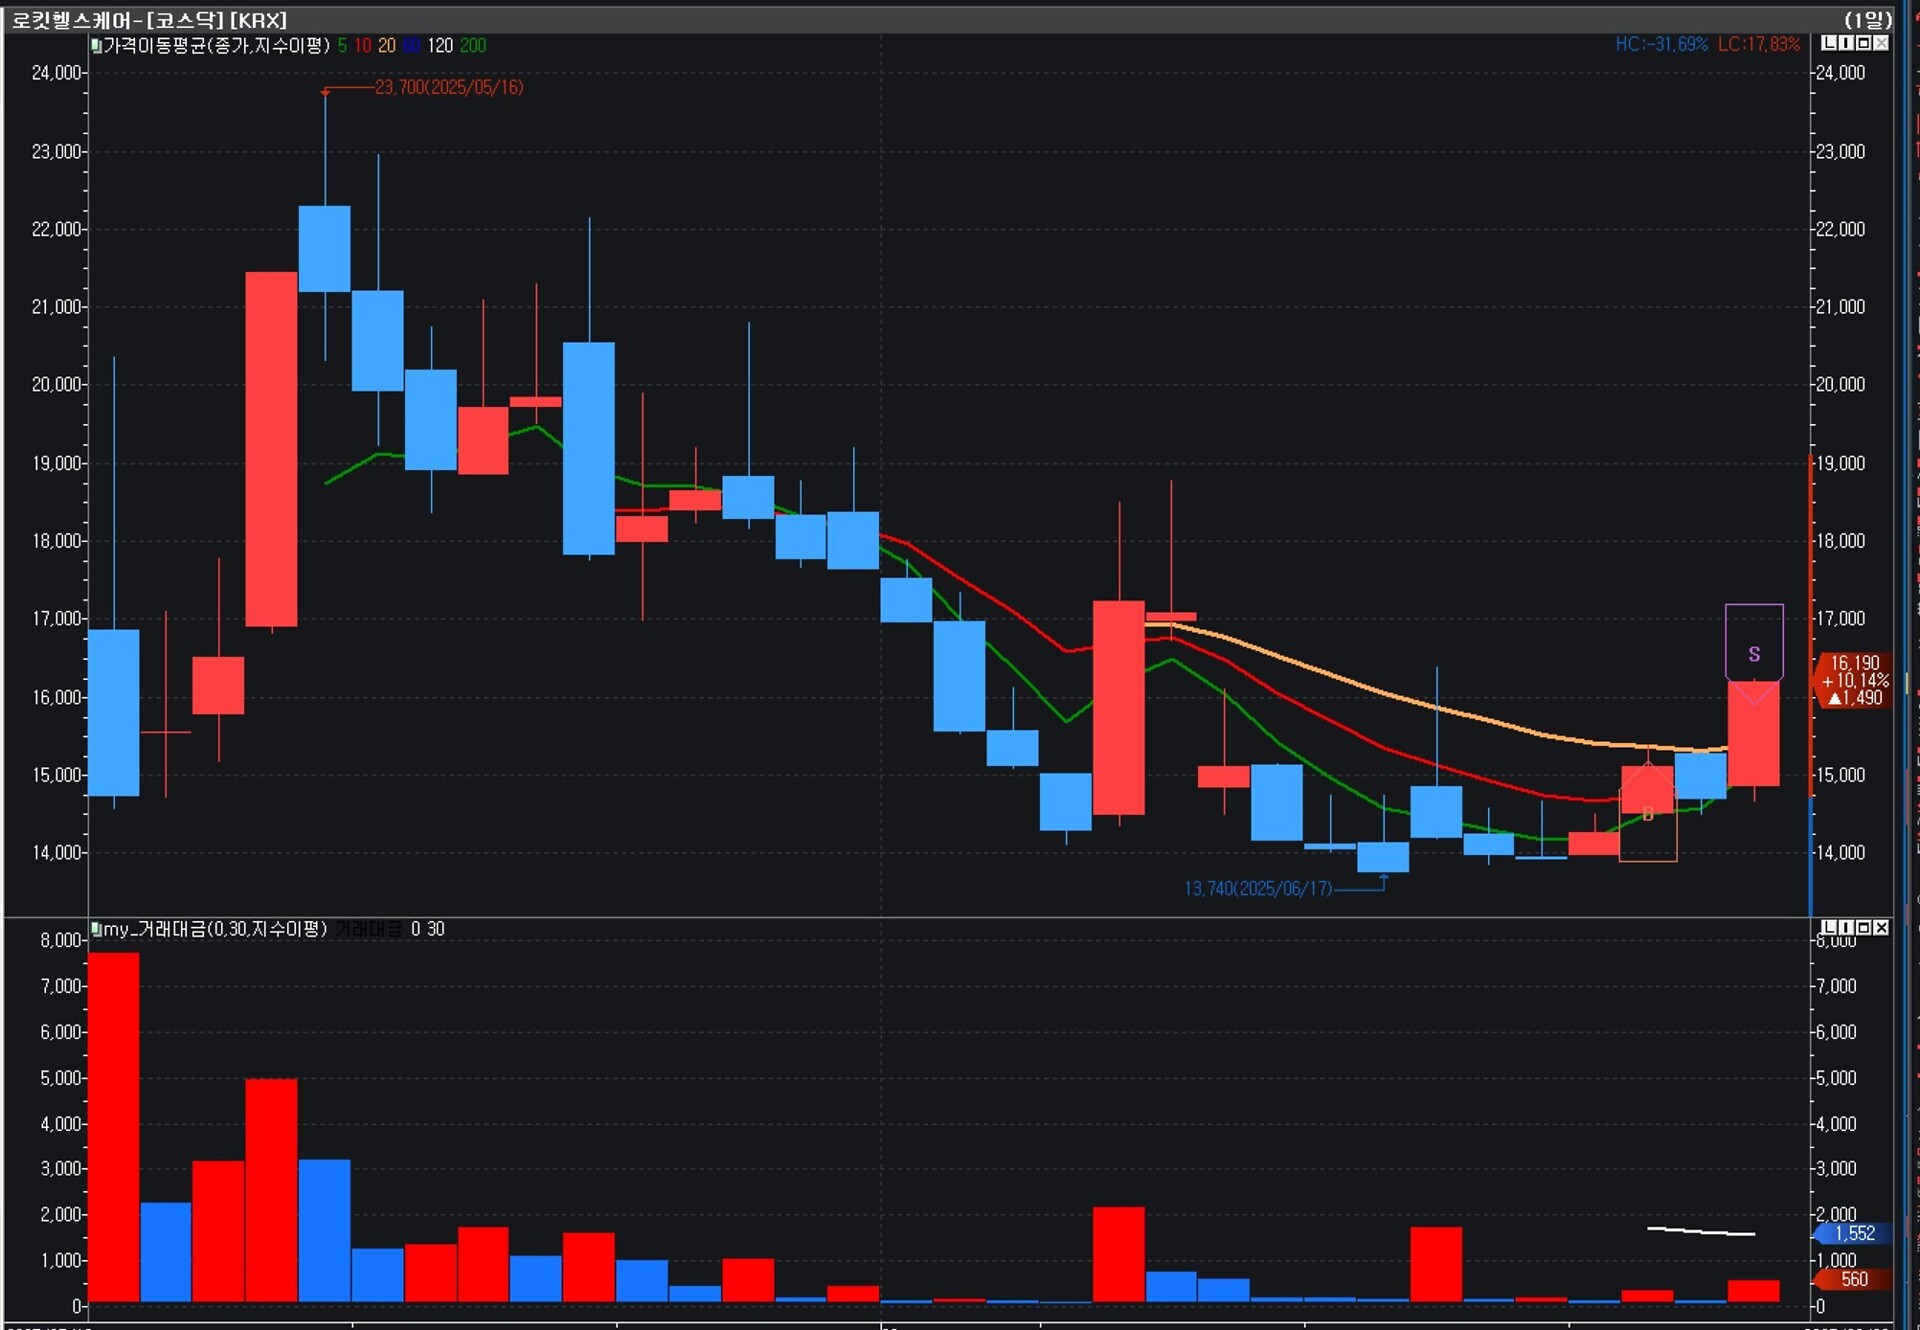The width and height of the screenshot is (1920, 1330).
Task: Toggle the my_거래대금 indicator square icon
Action: pyautogui.click(x=96, y=929)
